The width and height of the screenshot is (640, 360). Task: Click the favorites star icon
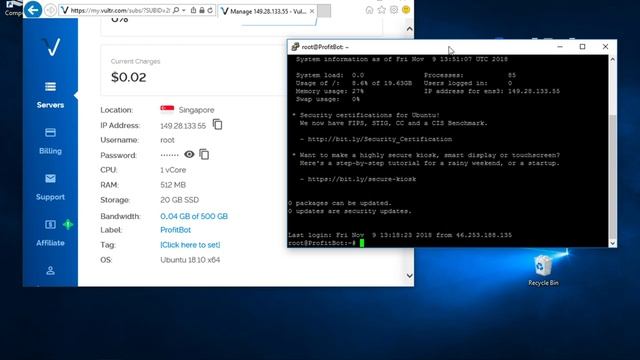(x=381, y=10)
